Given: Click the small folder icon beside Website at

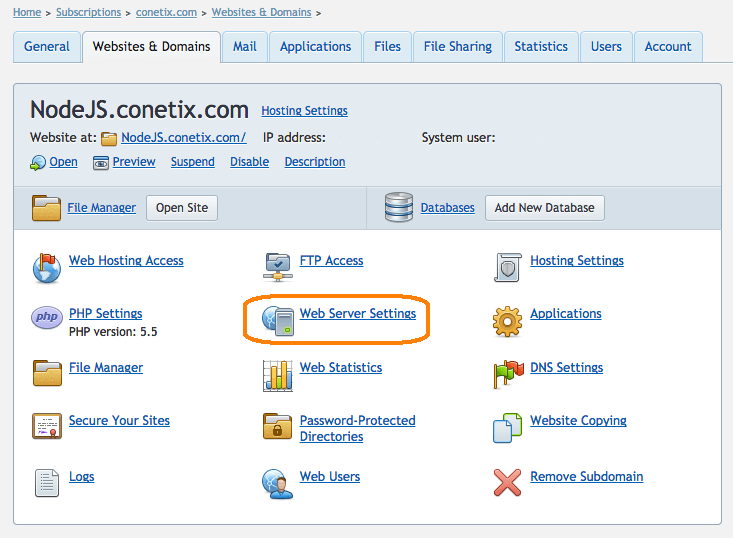Looking at the screenshot, I should pyautogui.click(x=109, y=139).
